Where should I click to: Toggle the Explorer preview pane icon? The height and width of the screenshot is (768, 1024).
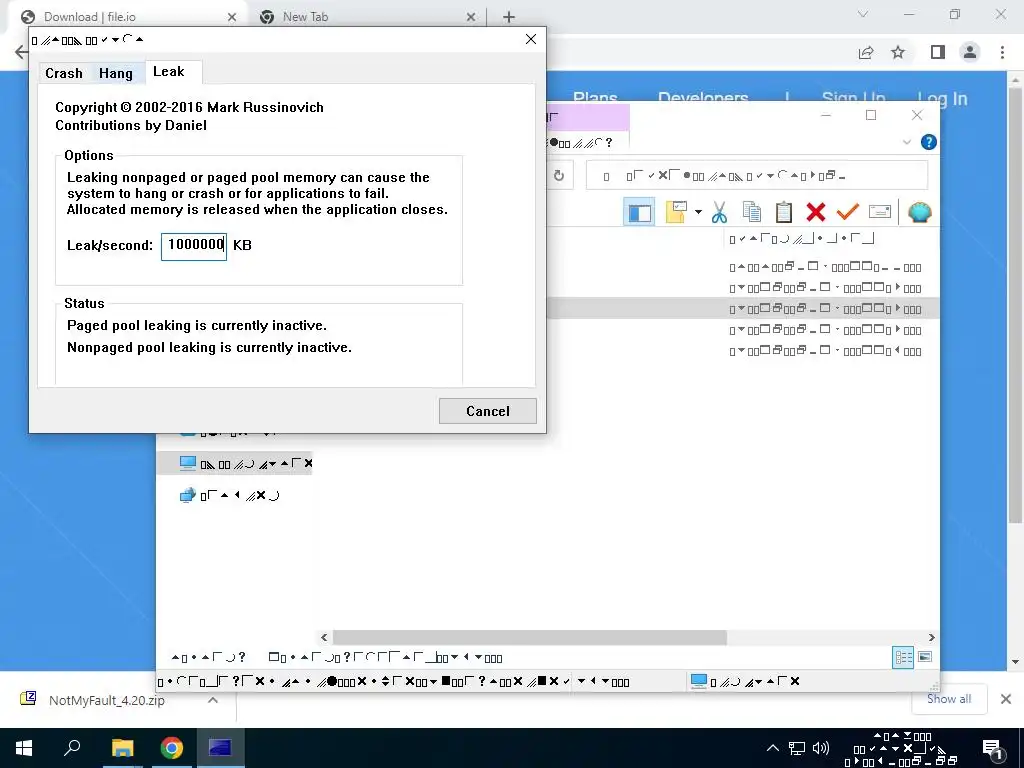tap(639, 212)
